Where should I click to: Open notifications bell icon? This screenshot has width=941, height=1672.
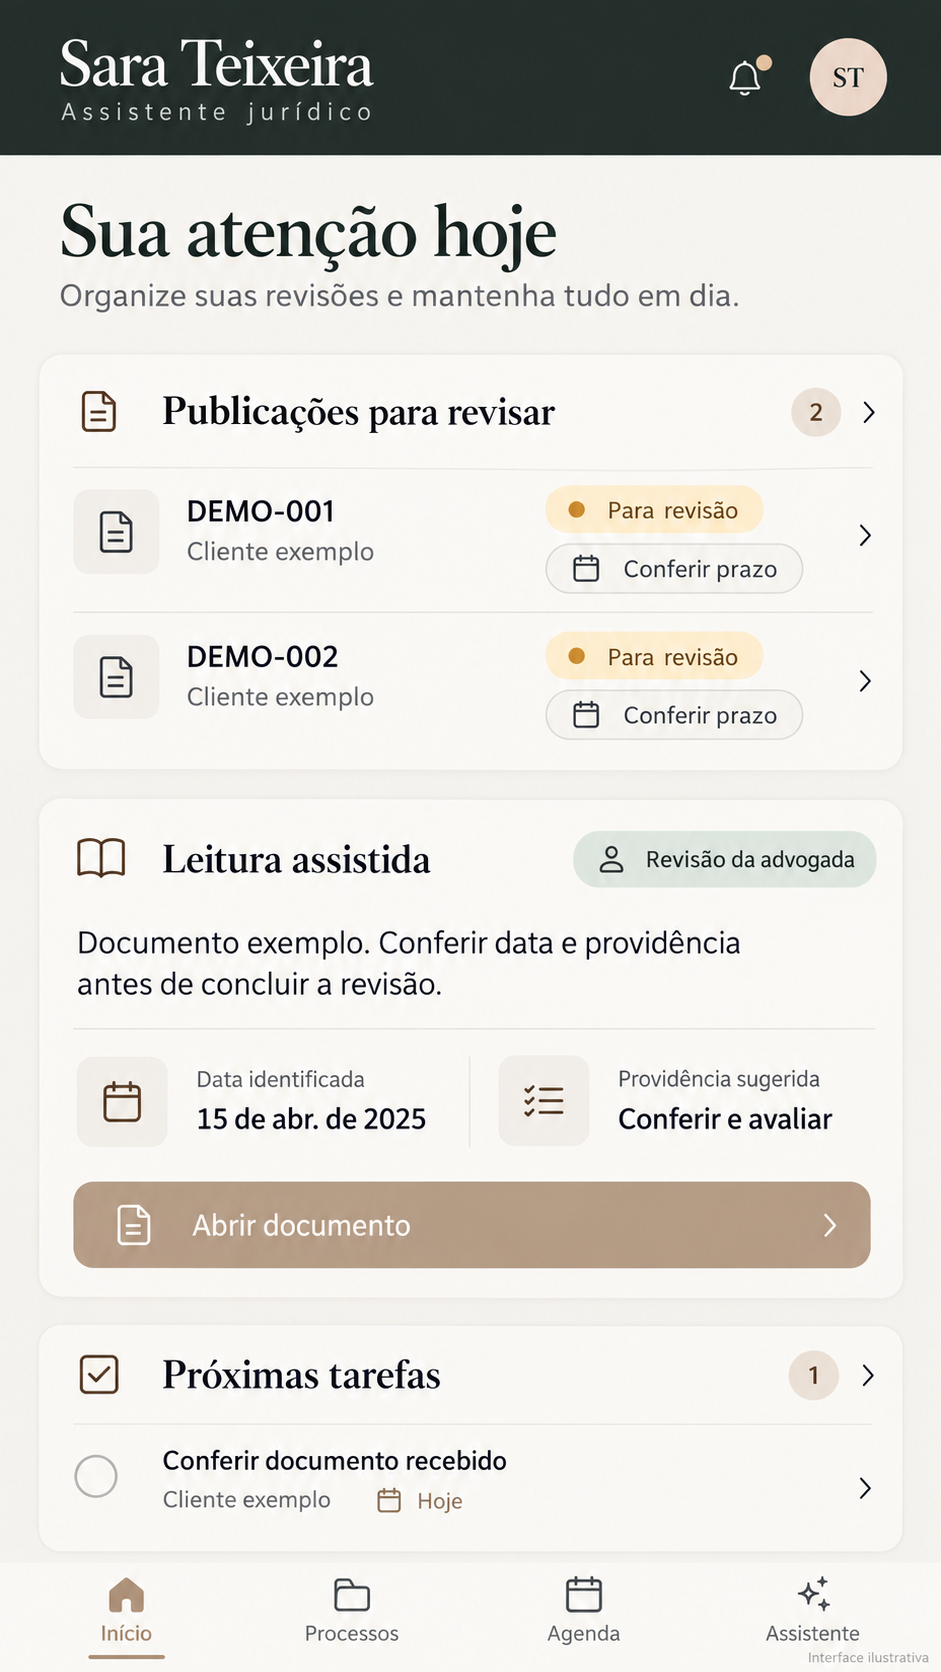745,77
